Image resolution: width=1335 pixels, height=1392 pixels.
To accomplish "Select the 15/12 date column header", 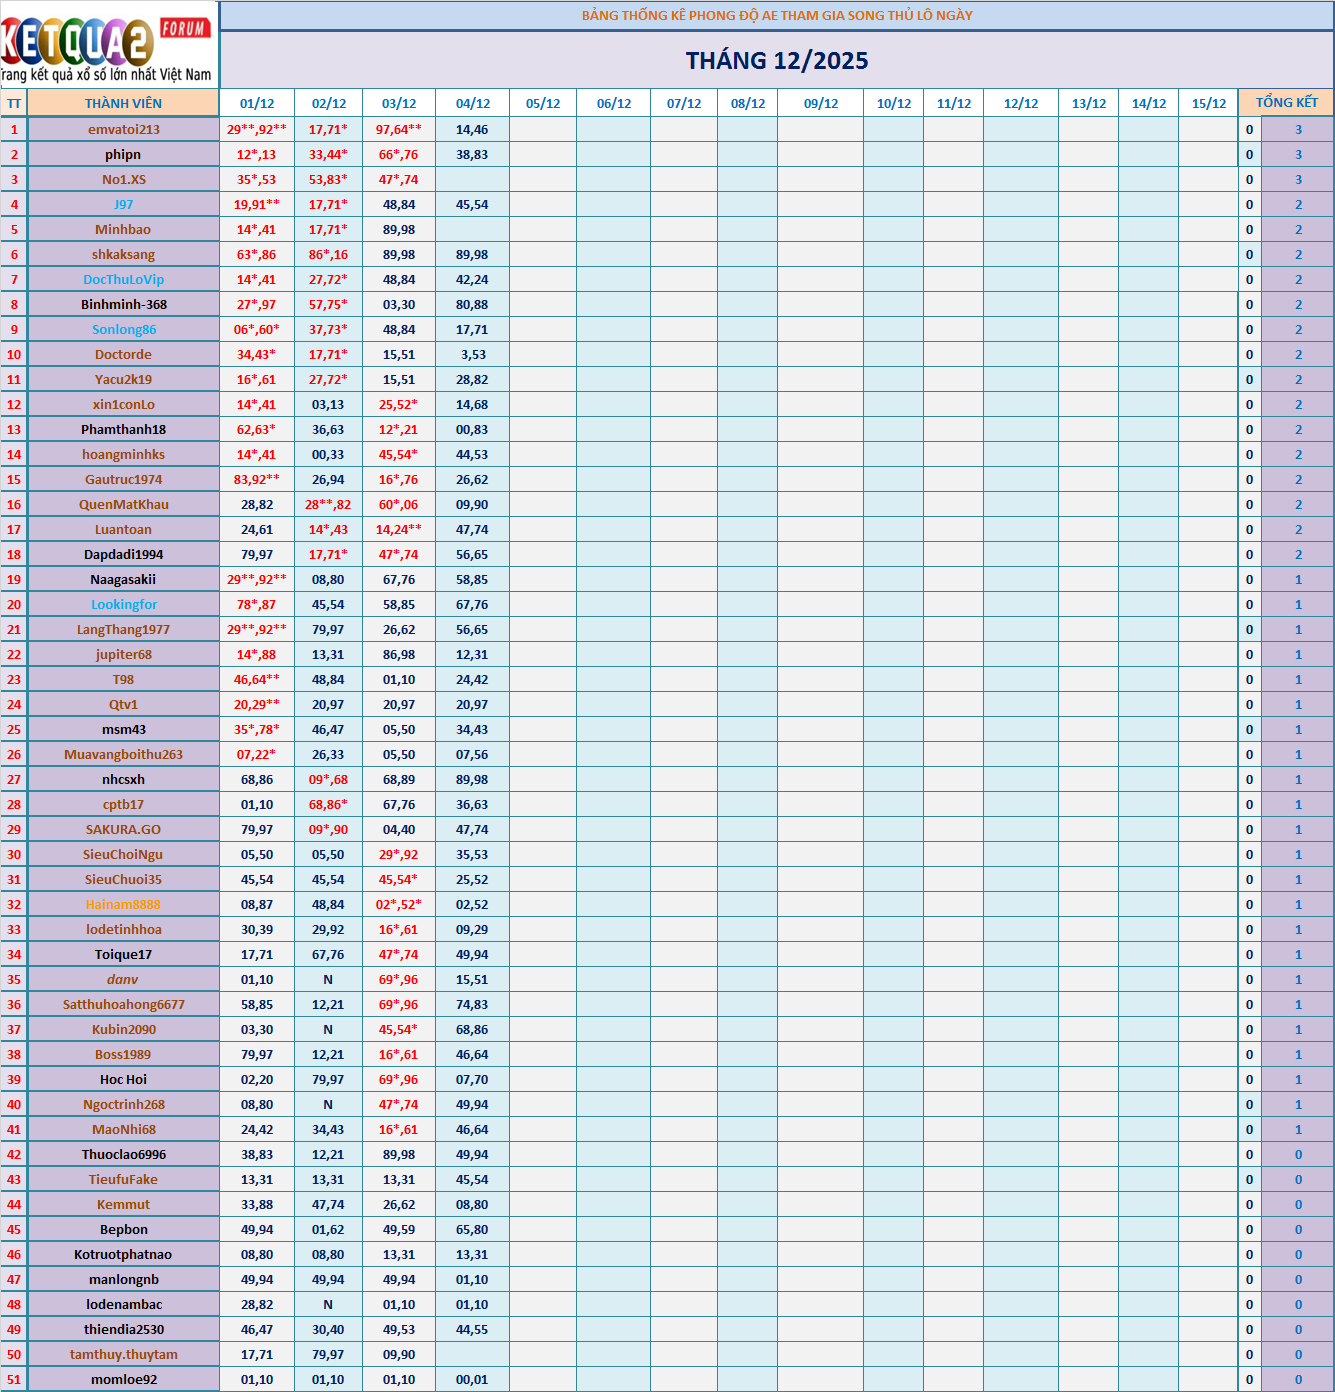I will [x=1208, y=103].
